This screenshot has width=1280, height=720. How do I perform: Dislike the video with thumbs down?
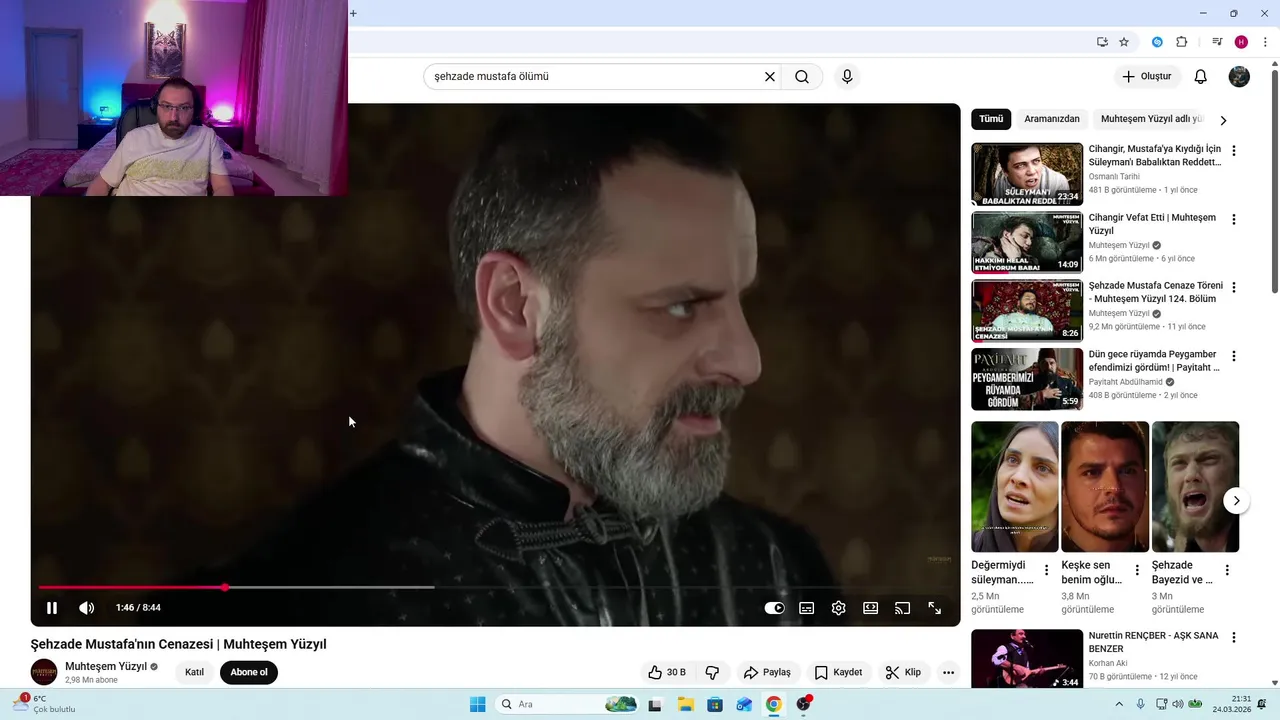[x=712, y=672]
